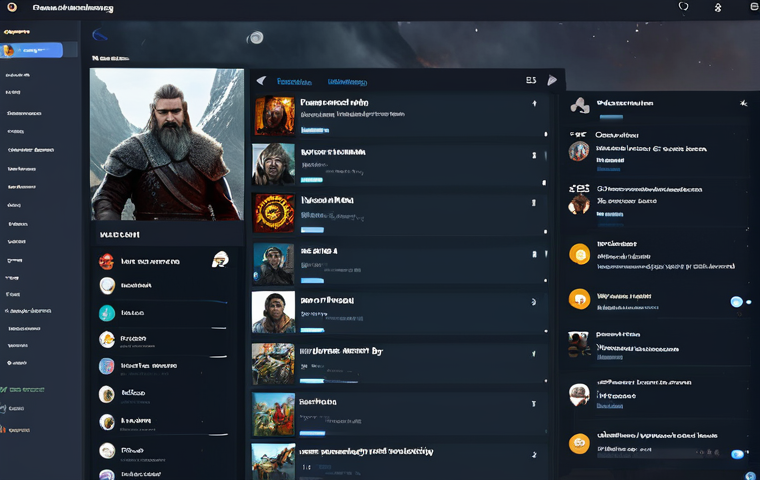Select the teal round avatar in left list
This screenshot has width=760, height=480.
(107, 313)
